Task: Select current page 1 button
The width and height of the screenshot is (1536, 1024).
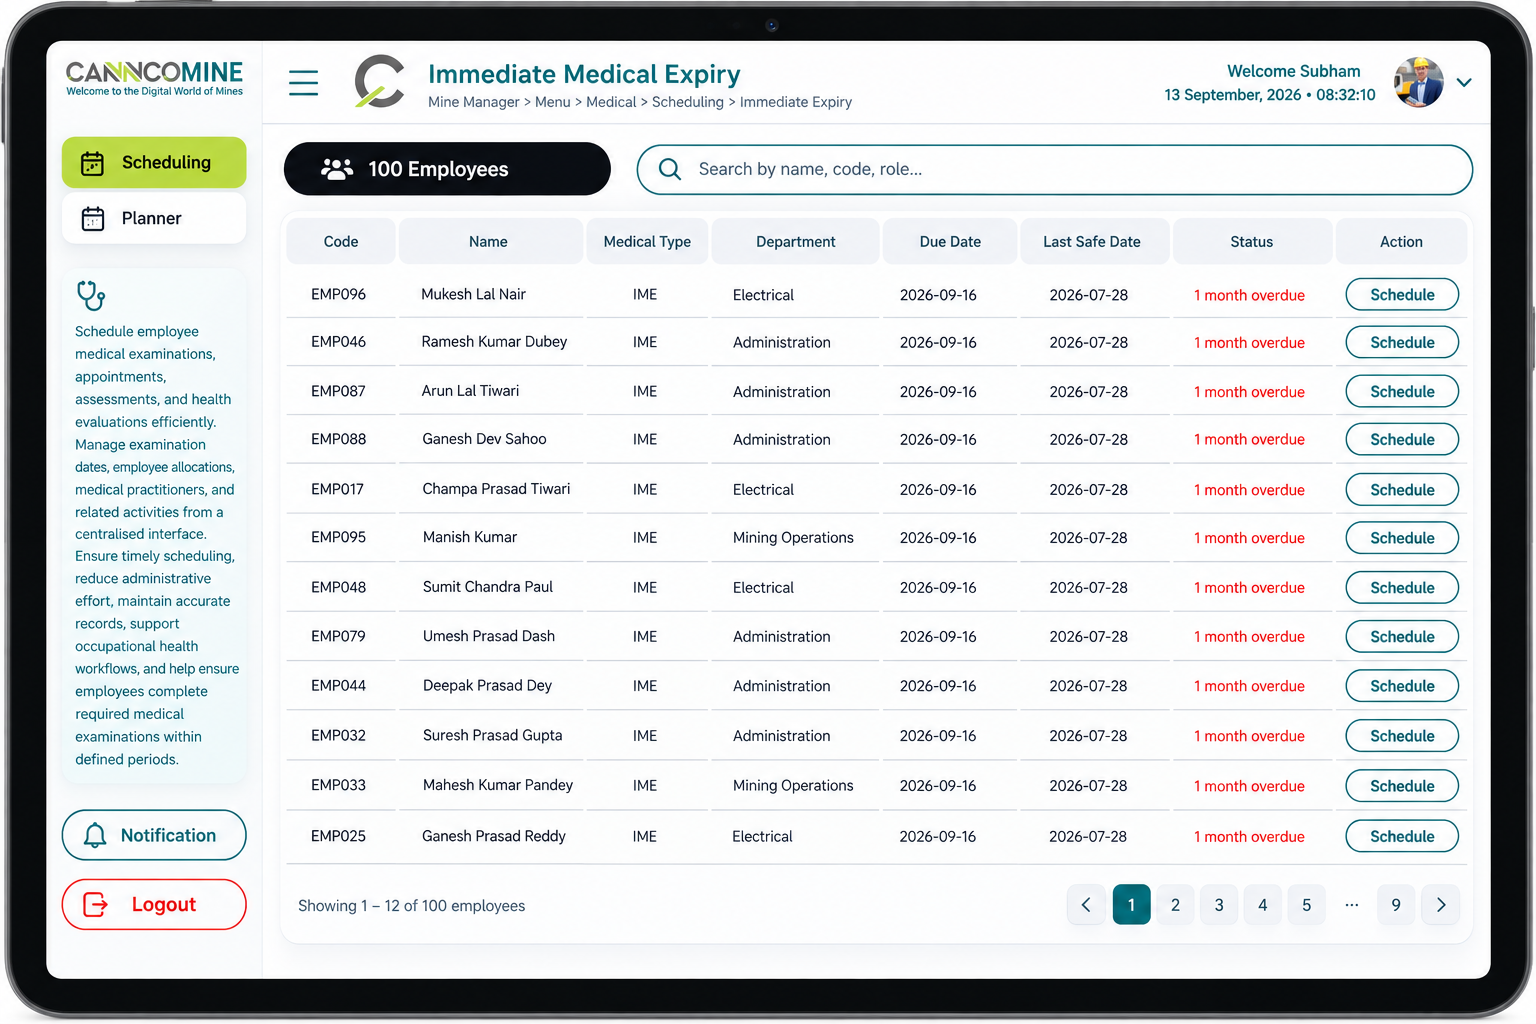Action: (x=1132, y=905)
